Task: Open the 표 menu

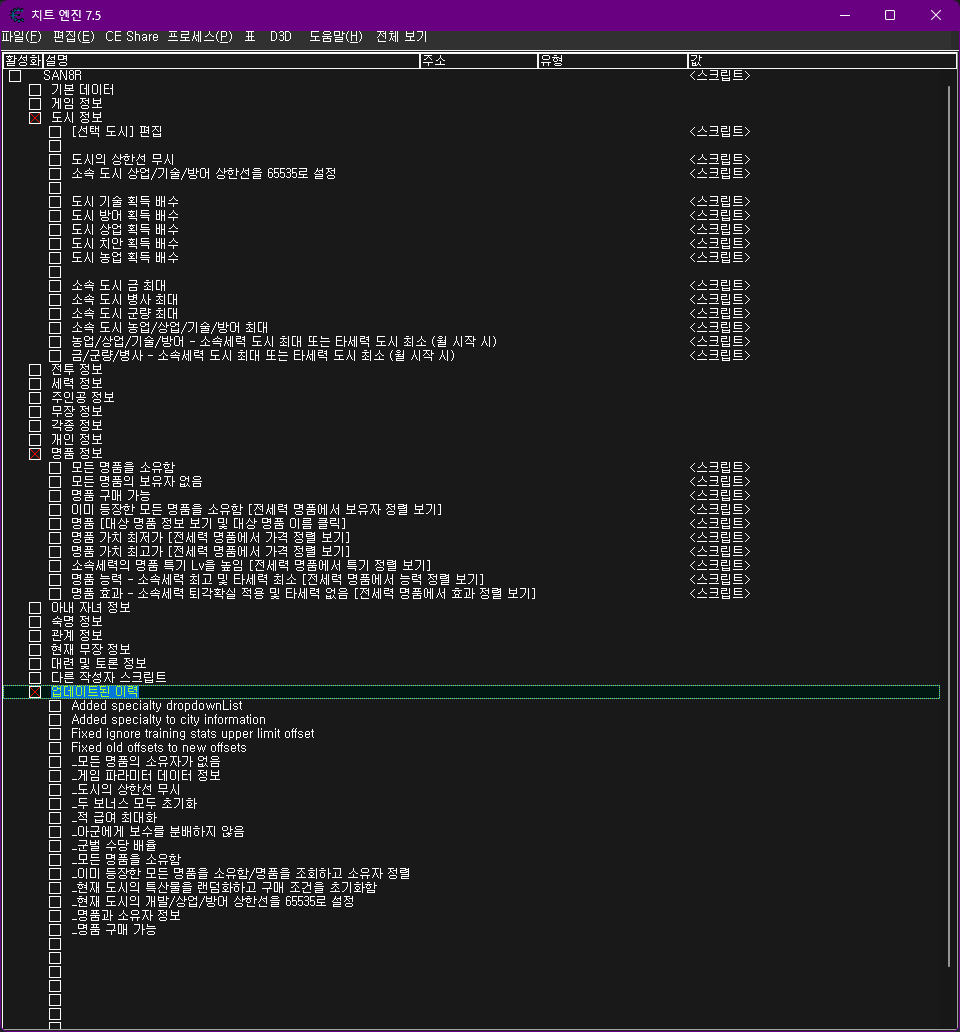Action: [250, 37]
